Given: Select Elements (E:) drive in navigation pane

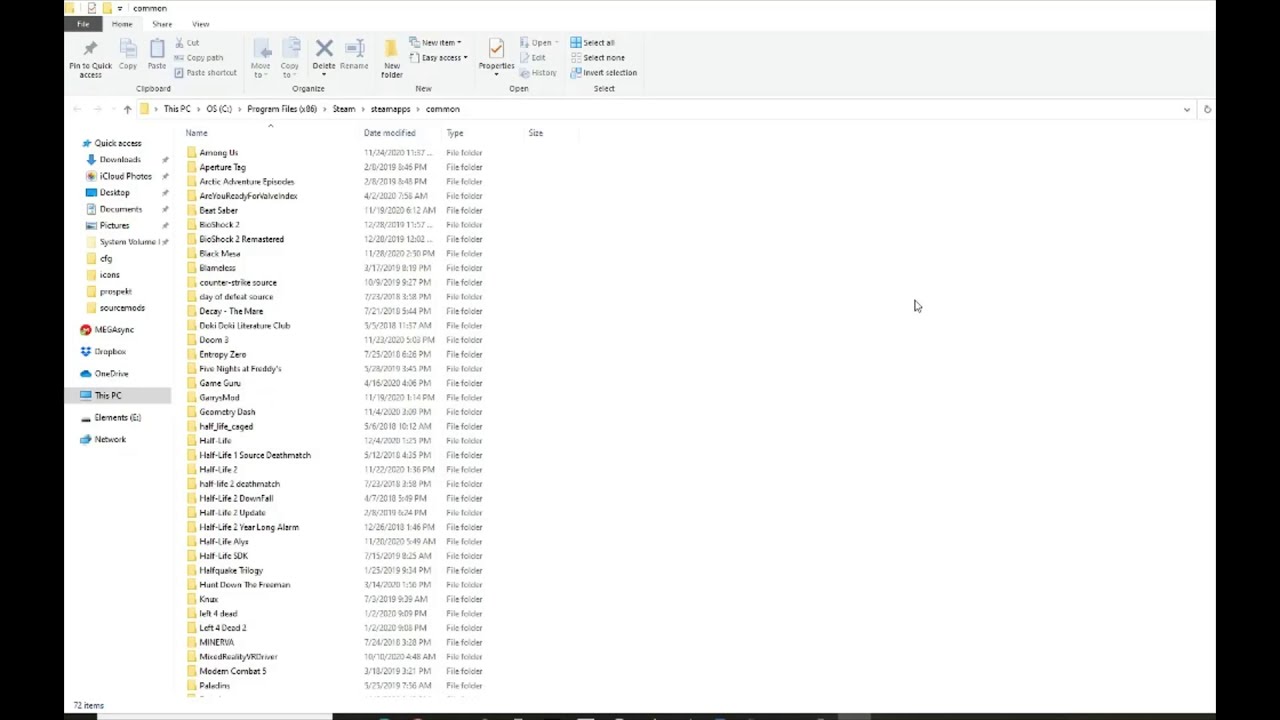Looking at the screenshot, I should click(x=117, y=418).
